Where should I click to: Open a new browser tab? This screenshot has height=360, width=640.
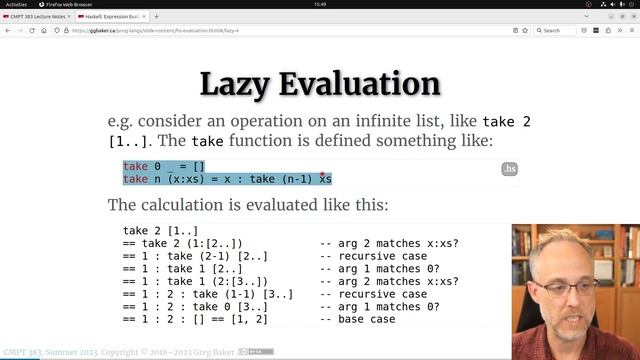(156, 17)
